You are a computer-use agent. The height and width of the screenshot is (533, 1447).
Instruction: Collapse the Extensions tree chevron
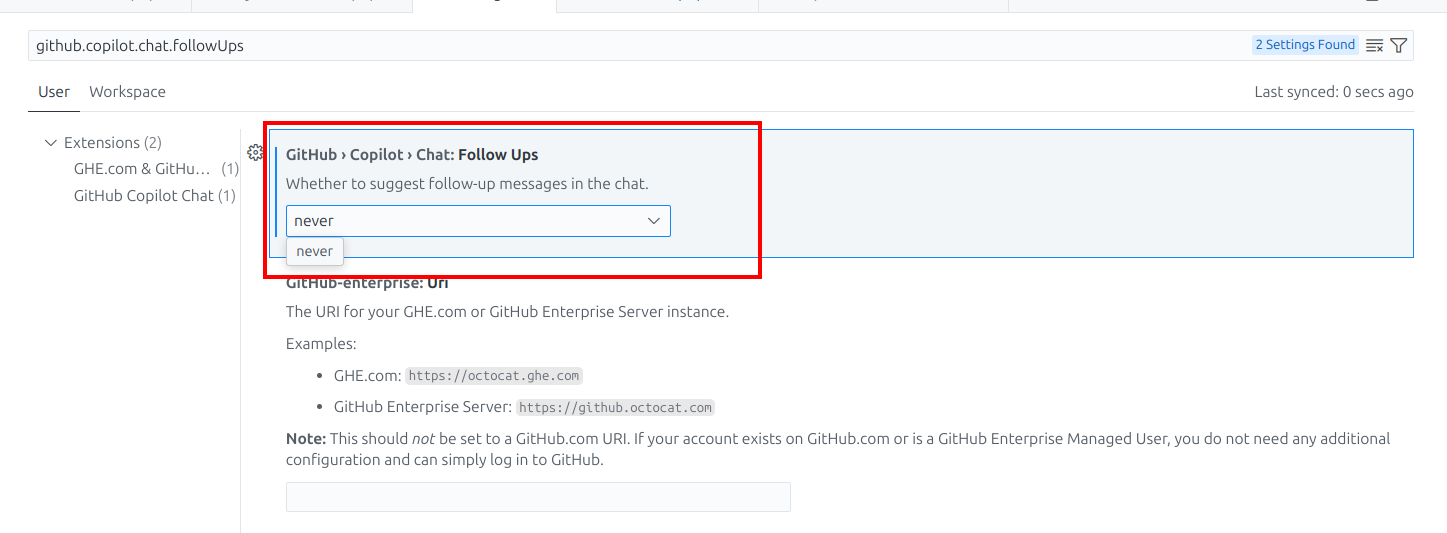tap(51, 143)
